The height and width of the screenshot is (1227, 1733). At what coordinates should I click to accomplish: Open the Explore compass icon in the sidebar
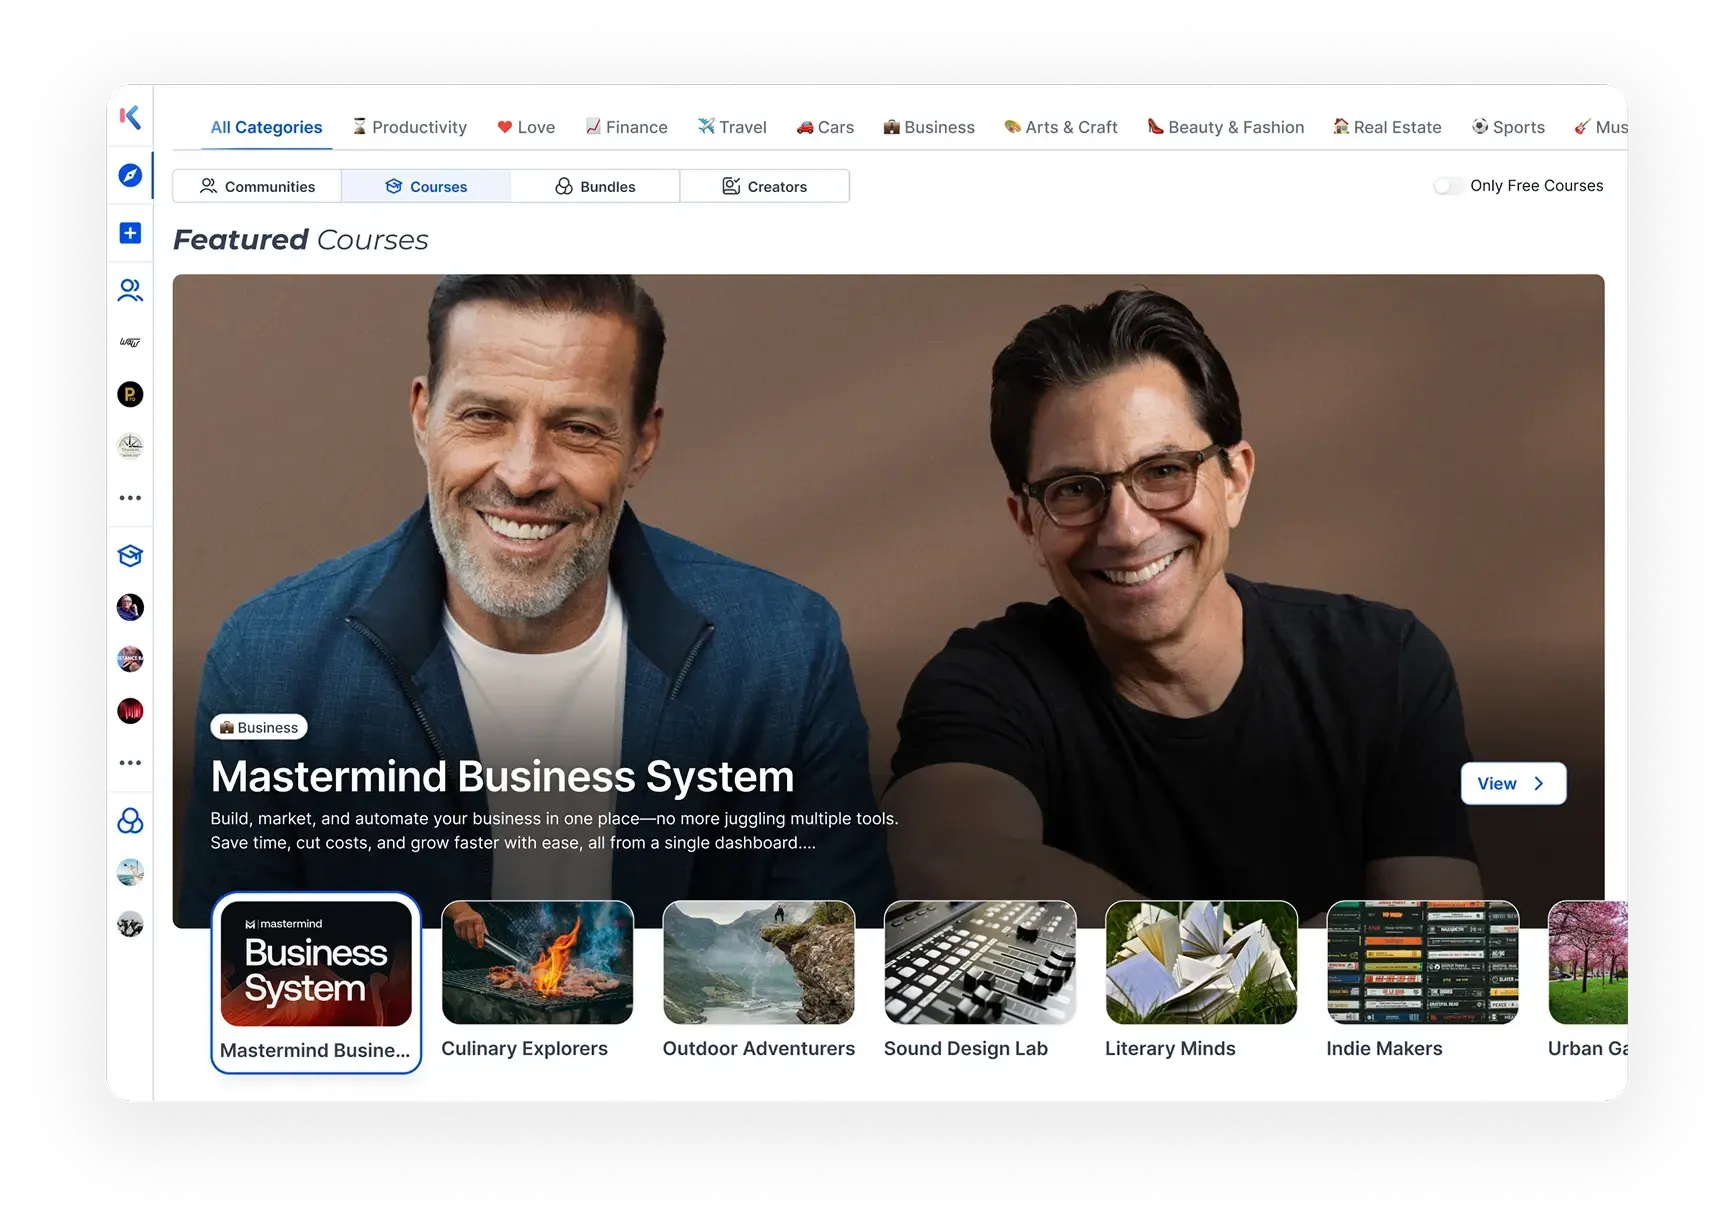click(130, 175)
